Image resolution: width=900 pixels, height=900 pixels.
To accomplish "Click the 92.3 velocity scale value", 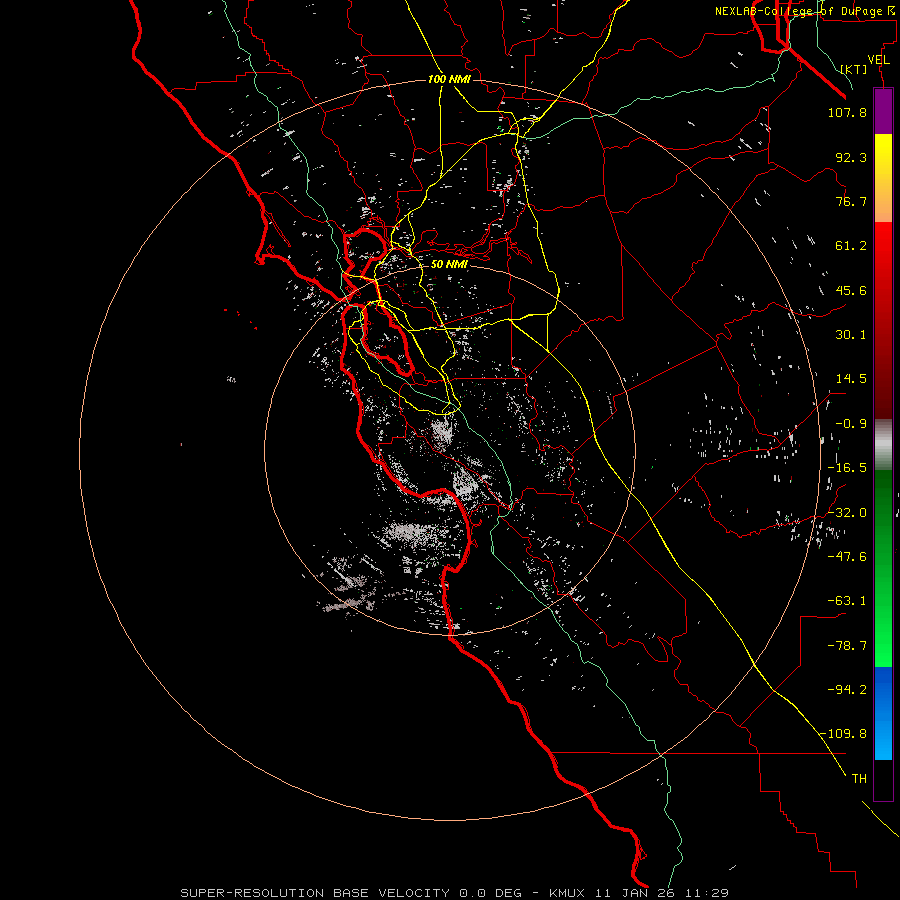I will [851, 157].
